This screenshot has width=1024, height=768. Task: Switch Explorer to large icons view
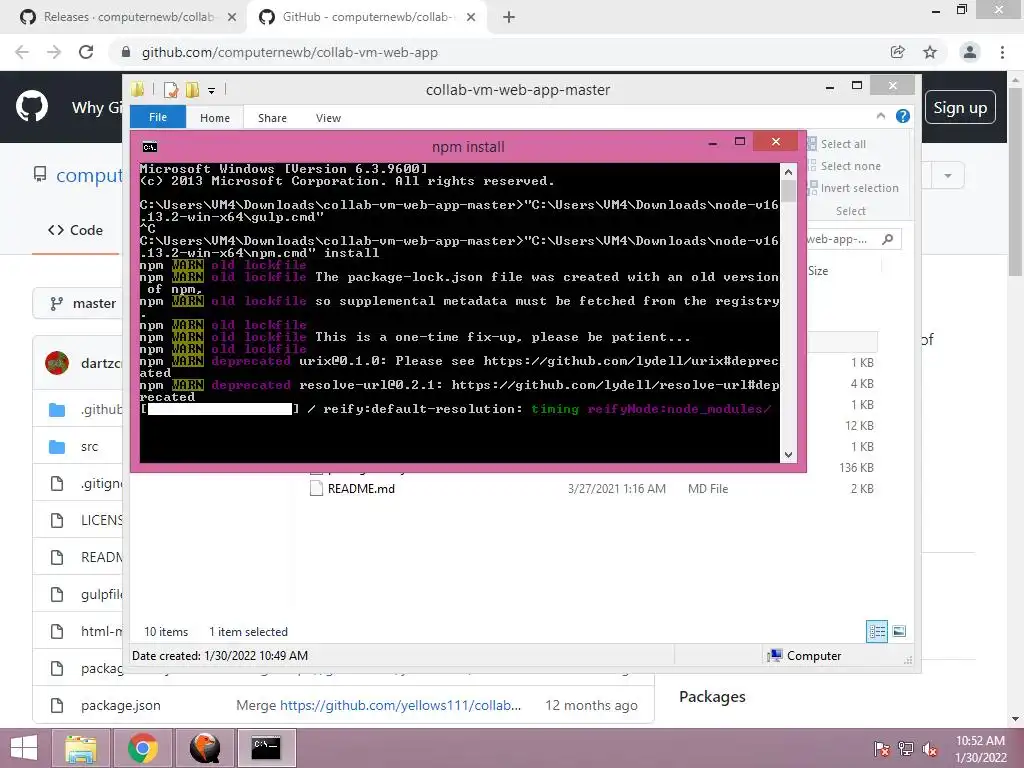[899, 631]
